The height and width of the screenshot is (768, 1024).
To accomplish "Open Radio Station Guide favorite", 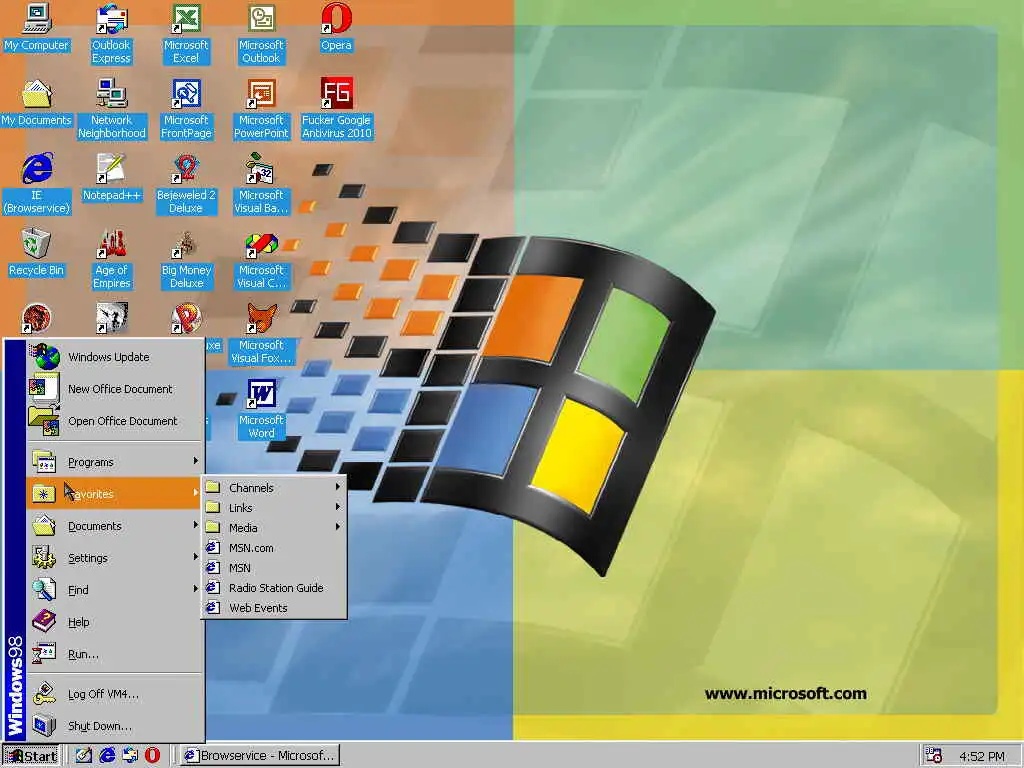I will [x=274, y=588].
